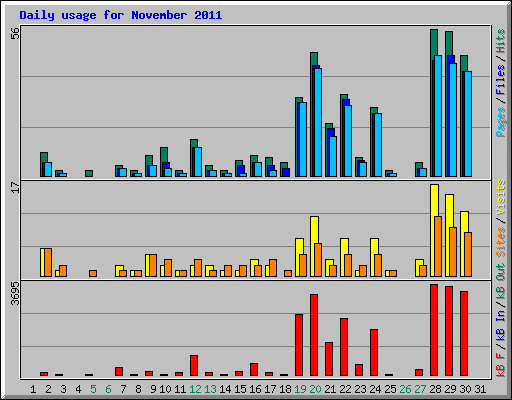Screen dimensions: 512x400
Task: Click the red 'kB F' legend label
Action: (x=500, y=365)
